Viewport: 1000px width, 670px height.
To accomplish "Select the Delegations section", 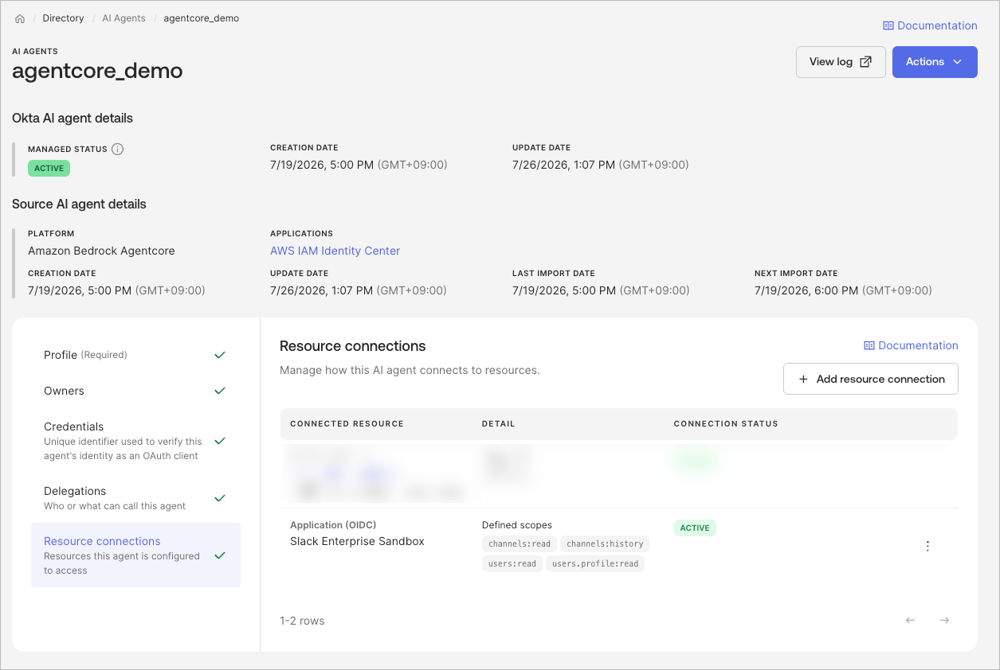I will pos(135,498).
